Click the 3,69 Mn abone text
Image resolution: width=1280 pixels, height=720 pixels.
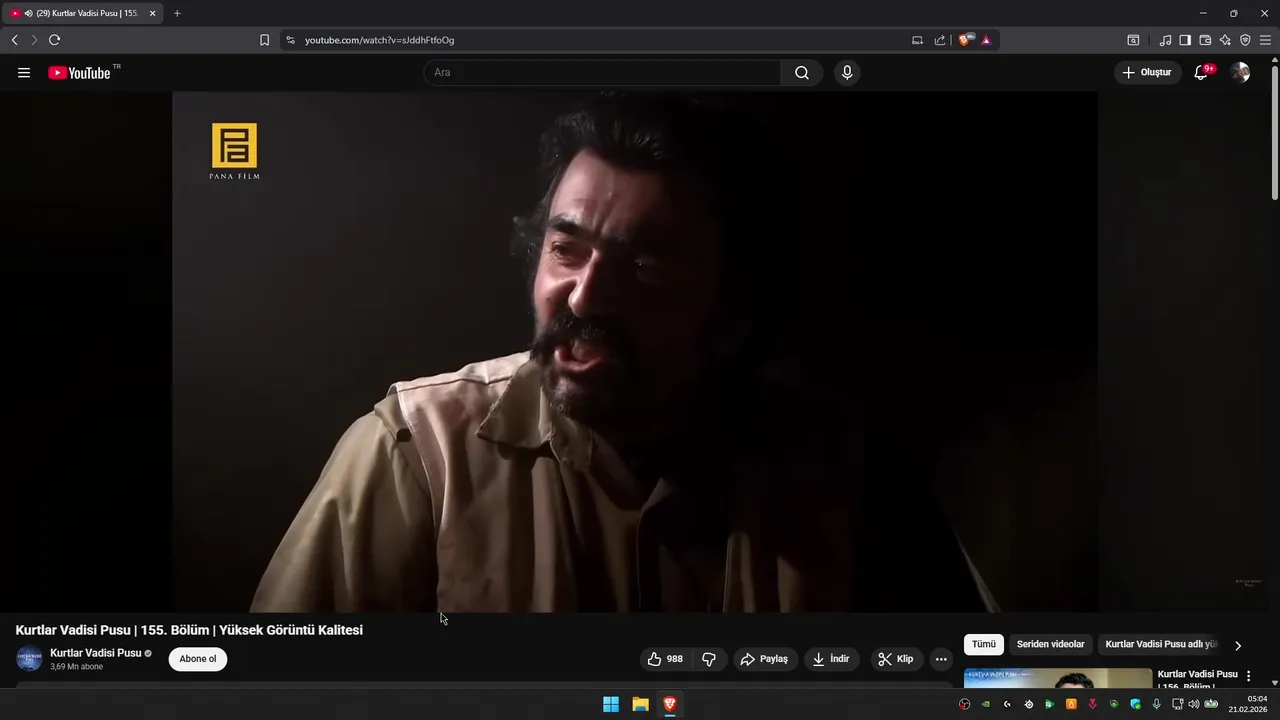pos(76,667)
